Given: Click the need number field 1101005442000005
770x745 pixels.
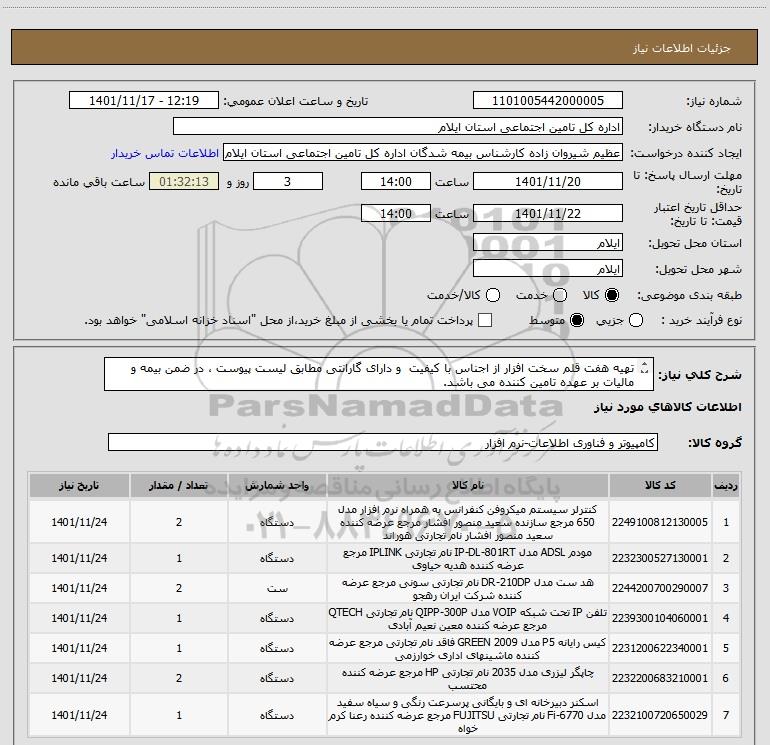Looking at the screenshot, I should pos(548,101).
